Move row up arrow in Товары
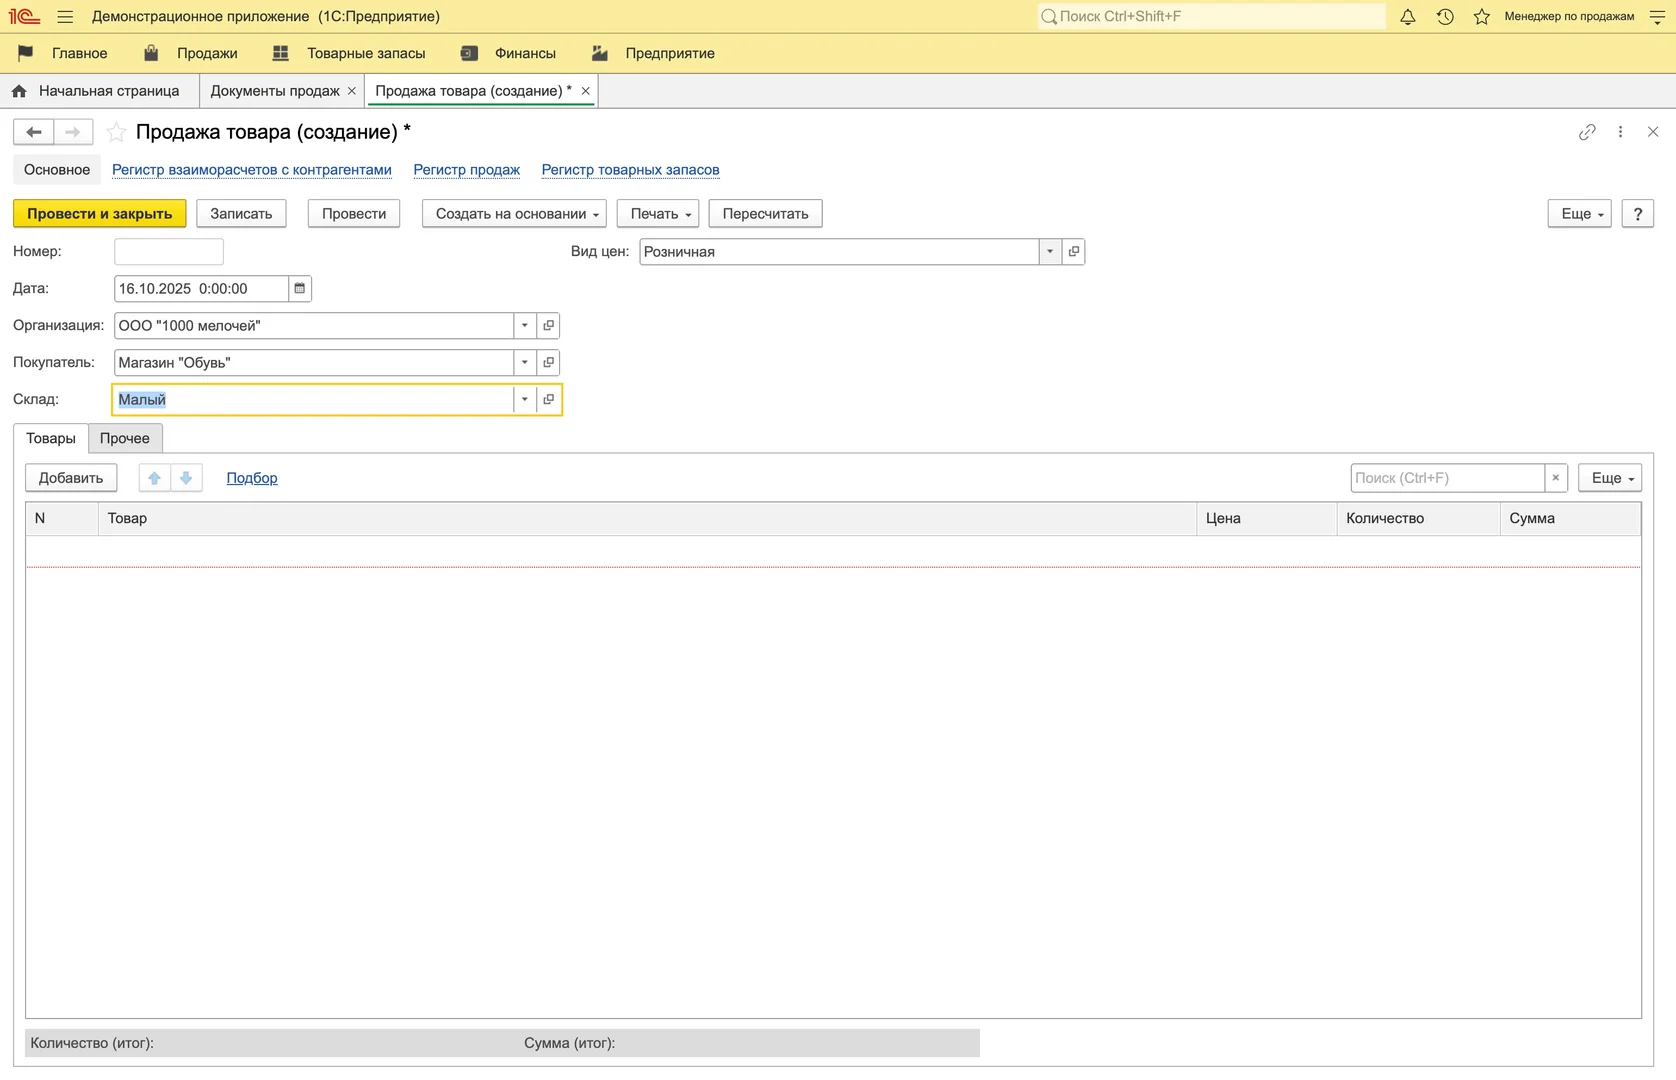 (x=154, y=478)
